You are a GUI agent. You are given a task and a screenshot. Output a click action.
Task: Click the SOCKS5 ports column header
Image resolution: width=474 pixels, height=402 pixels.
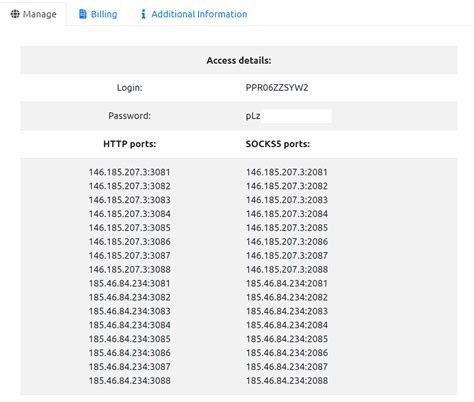click(278, 144)
